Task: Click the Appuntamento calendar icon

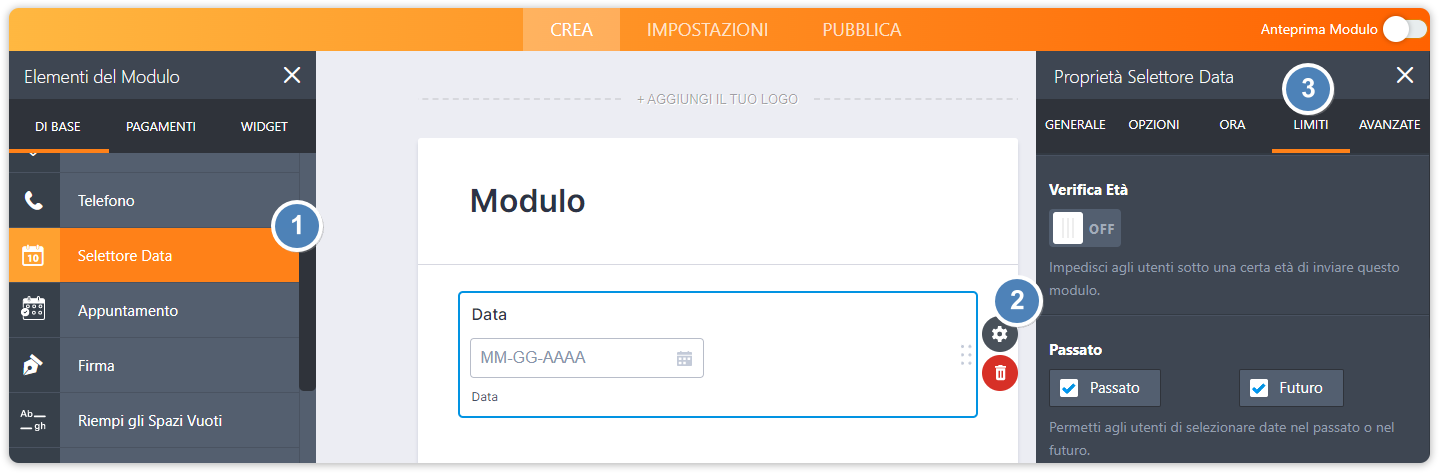Action: pos(33,310)
